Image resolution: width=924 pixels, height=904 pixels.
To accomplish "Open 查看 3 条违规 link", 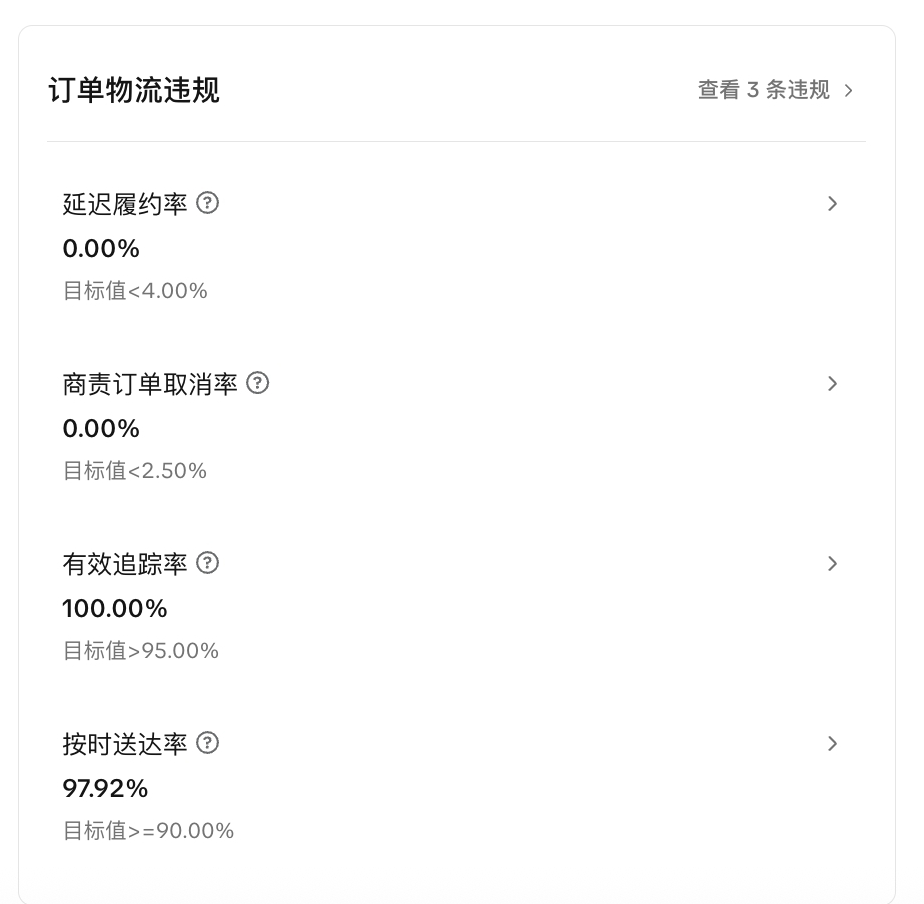I will (x=764, y=90).
